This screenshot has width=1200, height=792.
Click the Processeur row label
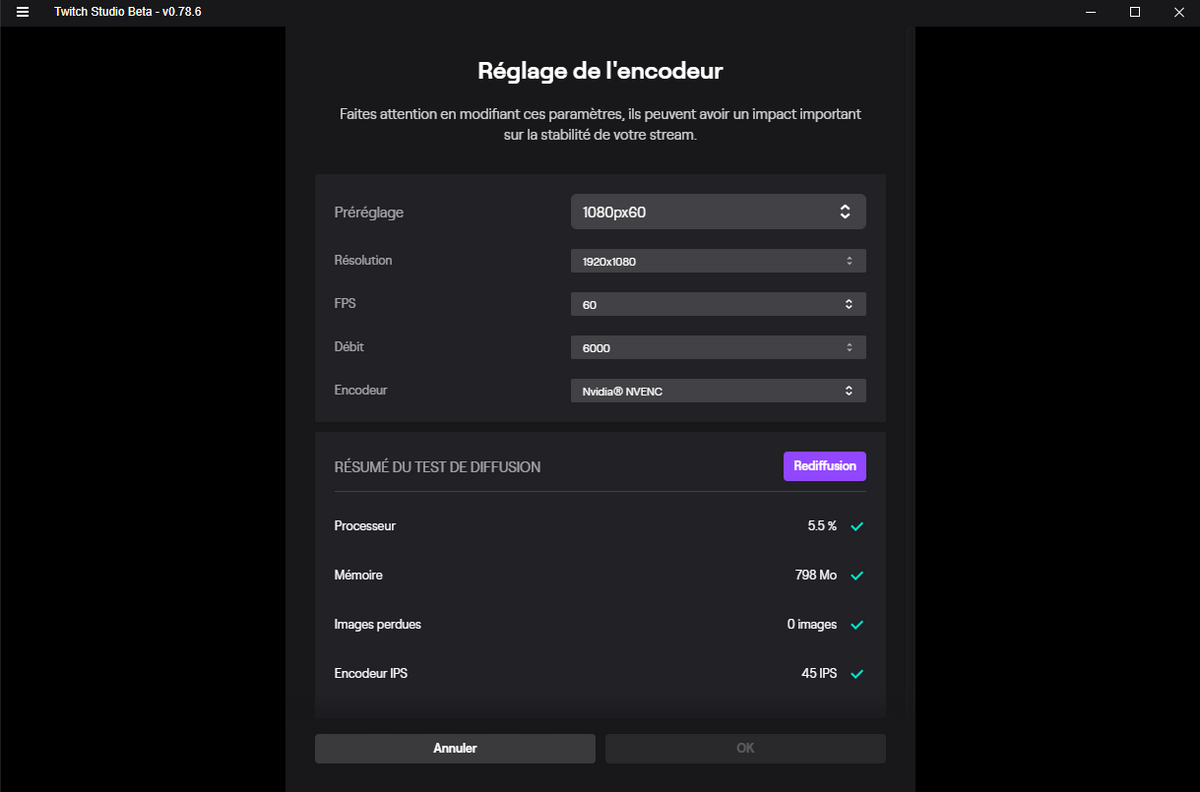click(x=365, y=525)
